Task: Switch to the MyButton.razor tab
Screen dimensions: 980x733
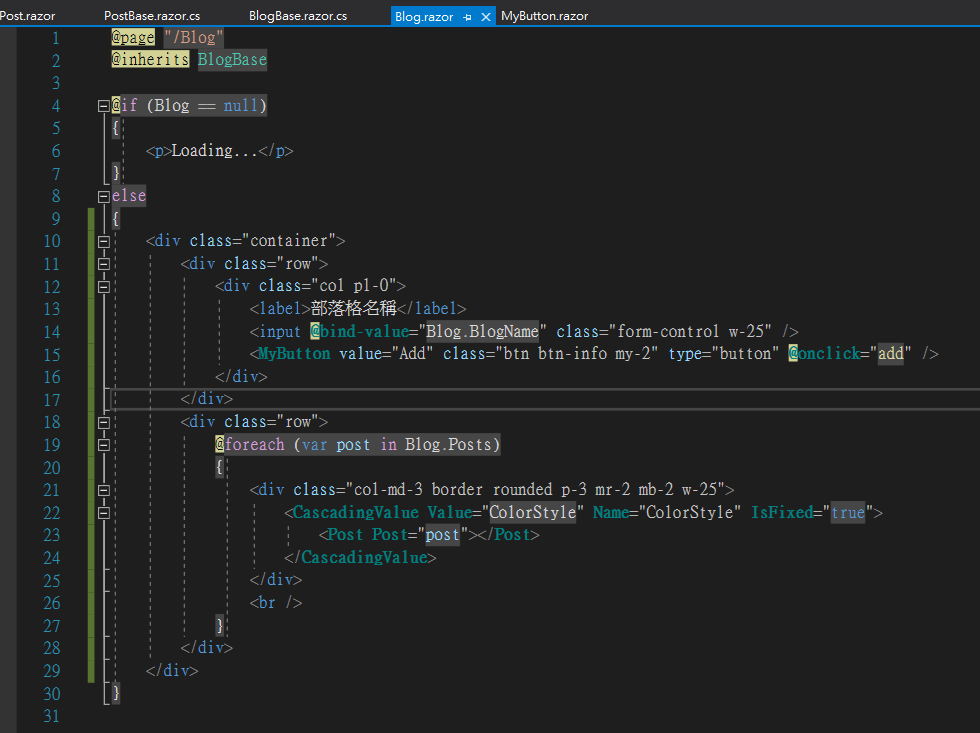Action: 544,16
